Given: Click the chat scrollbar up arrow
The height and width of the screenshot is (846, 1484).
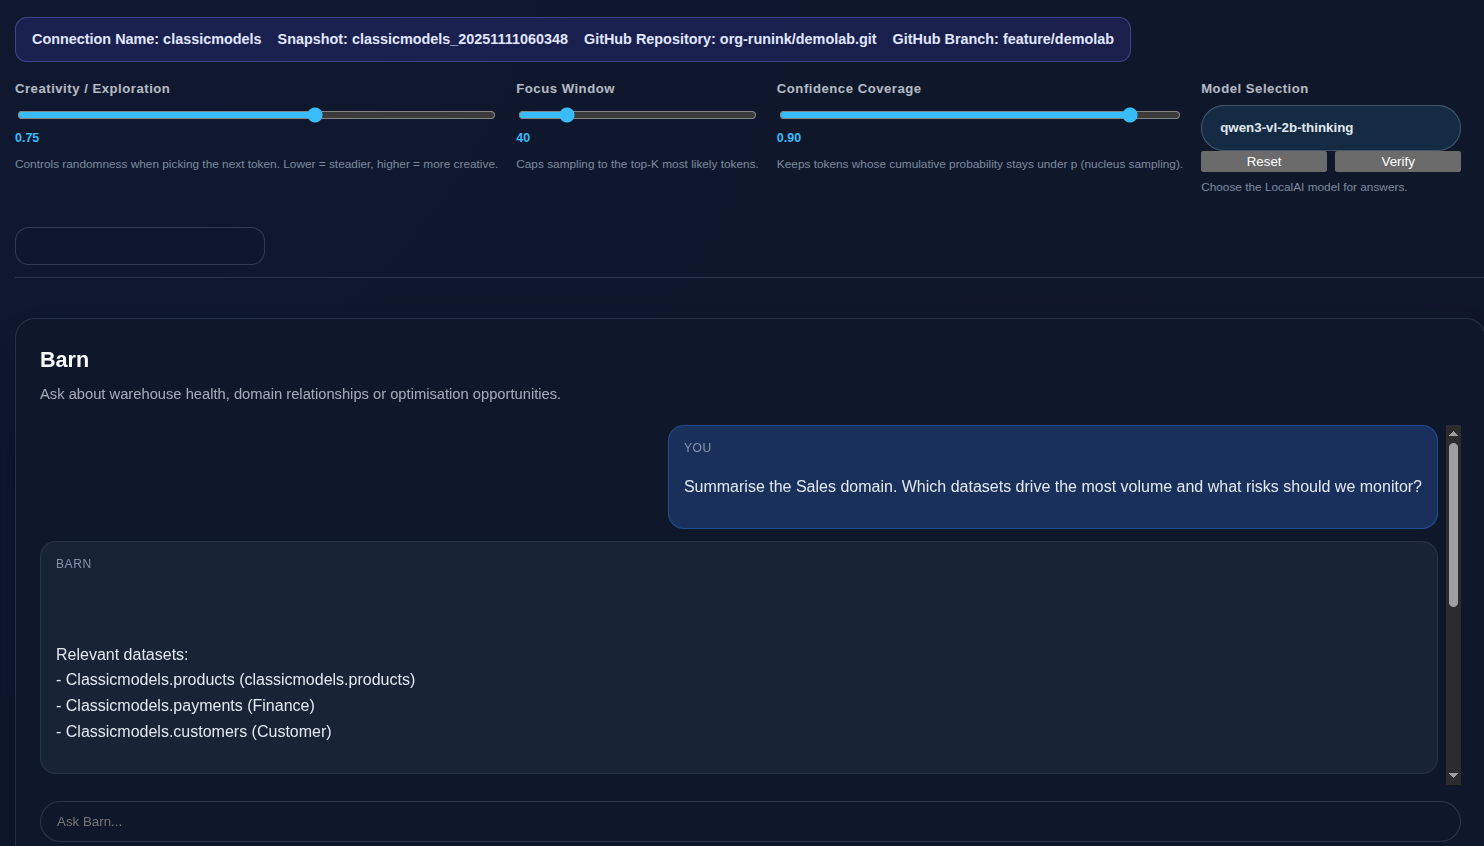Looking at the screenshot, I should 1453,433.
